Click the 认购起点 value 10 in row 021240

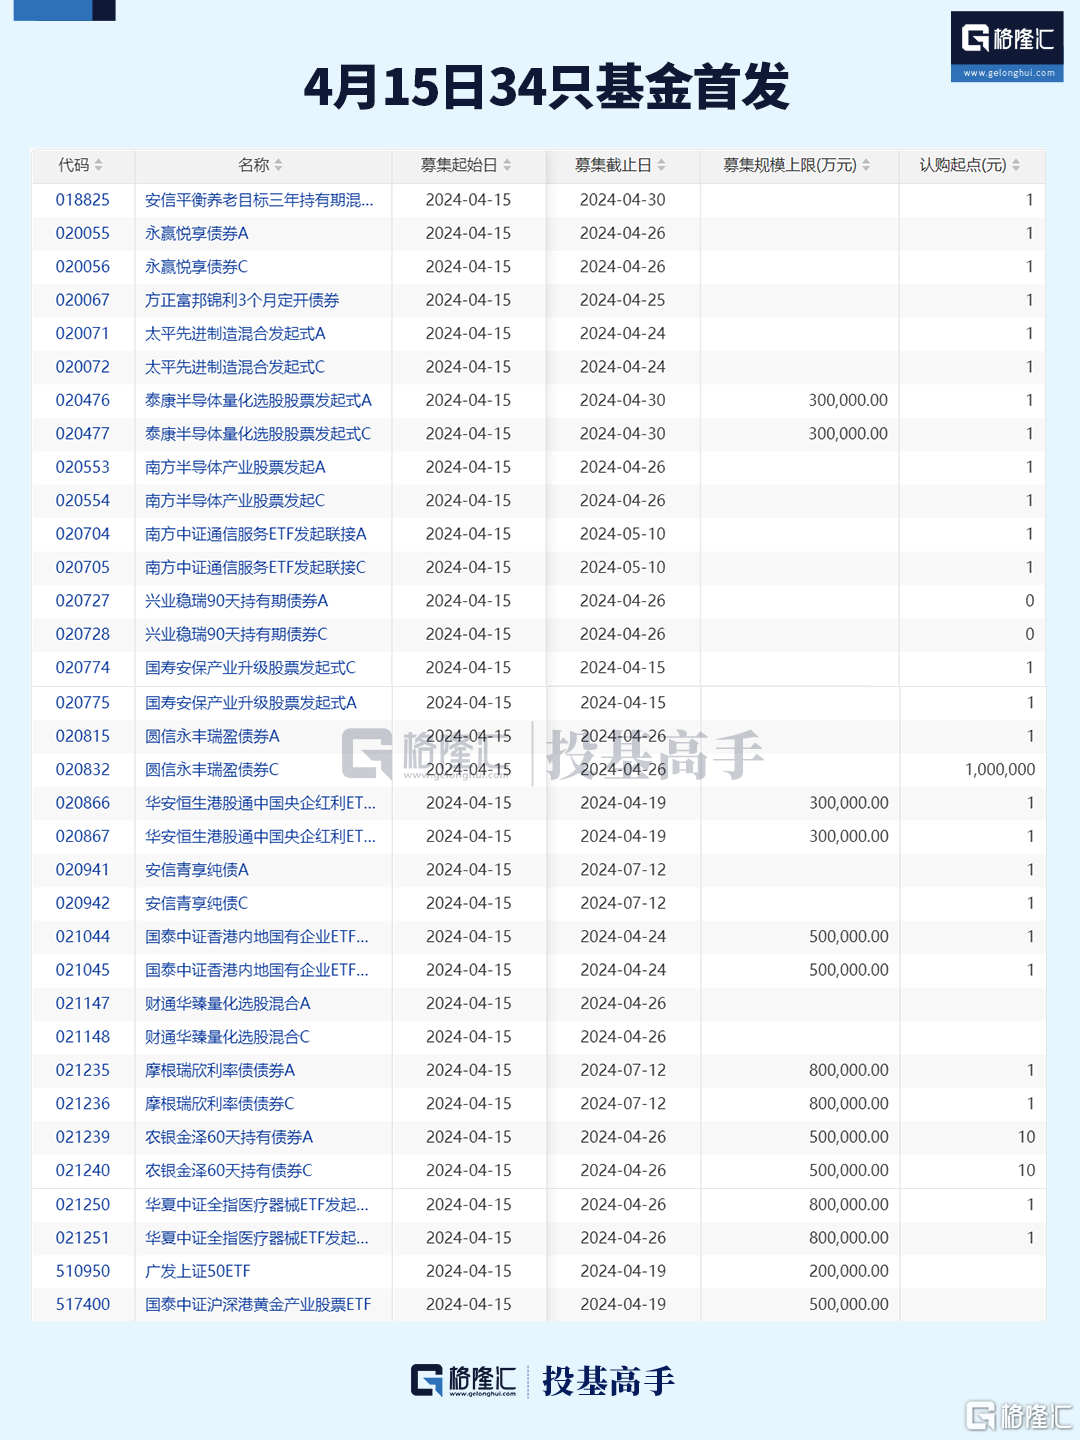(x=1027, y=1170)
